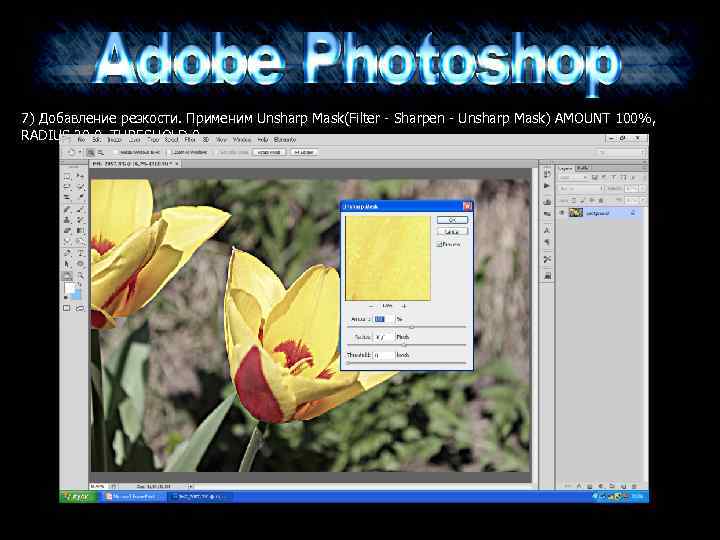Open the Filter menu
The image size is (720, 540).
190,140
